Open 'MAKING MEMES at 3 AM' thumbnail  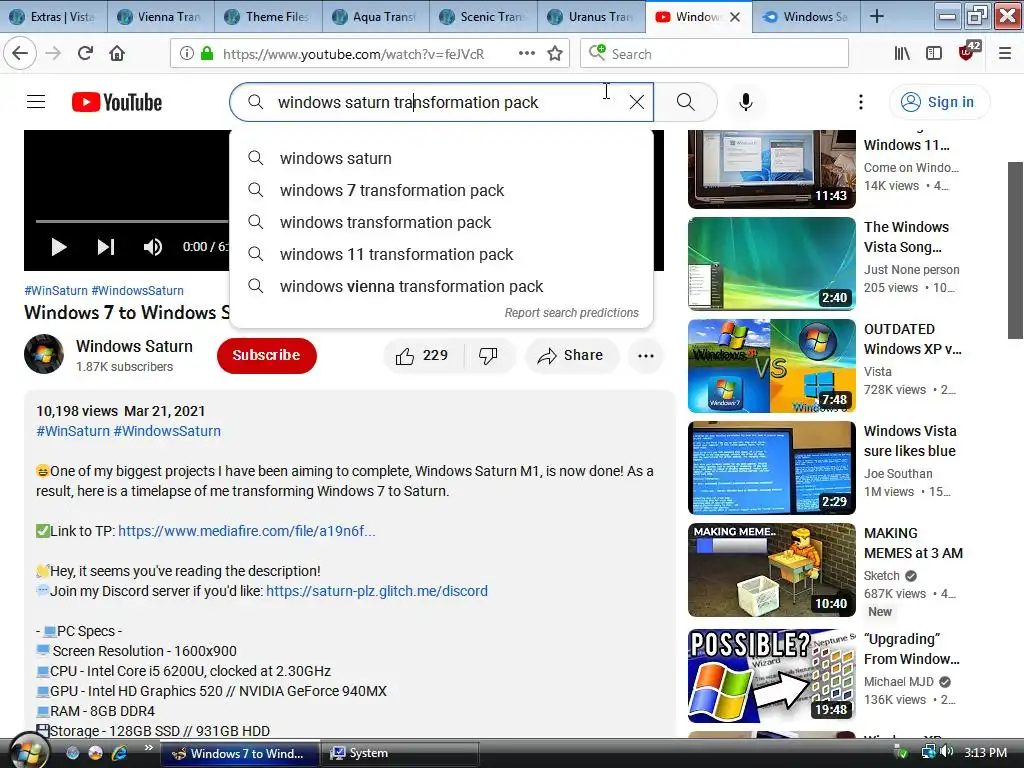772,569
